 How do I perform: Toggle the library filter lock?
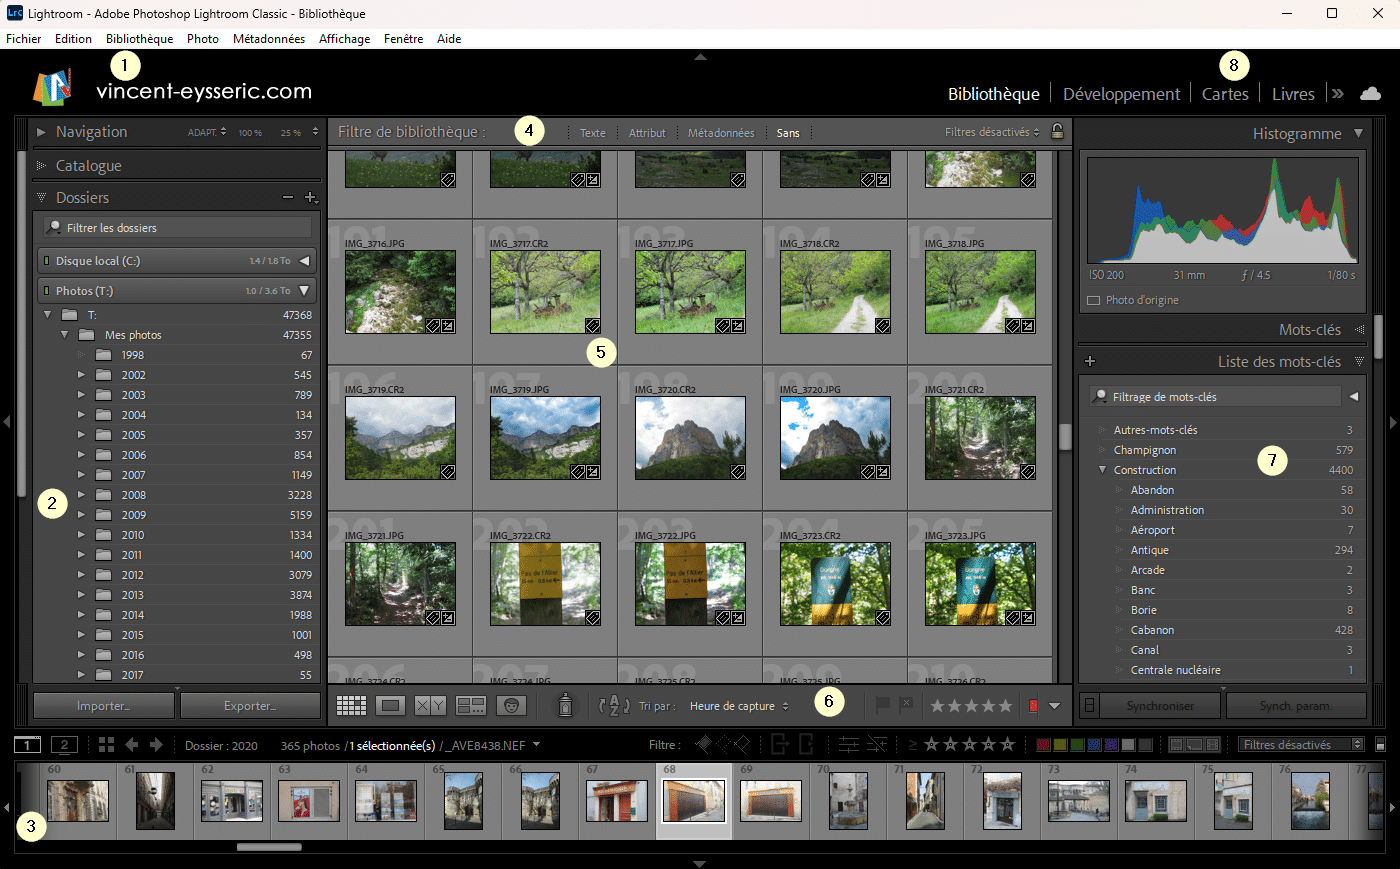1057,132
